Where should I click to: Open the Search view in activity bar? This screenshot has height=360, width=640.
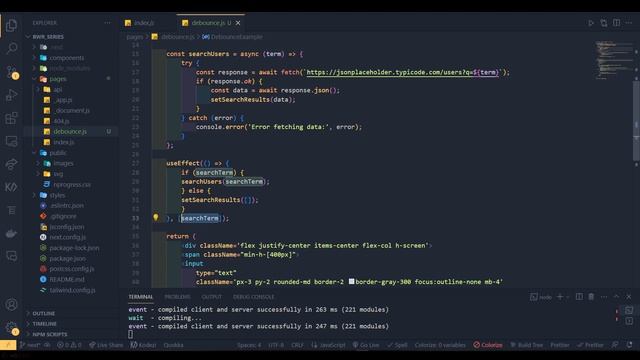pyautogui.click(x=11, y=49)
